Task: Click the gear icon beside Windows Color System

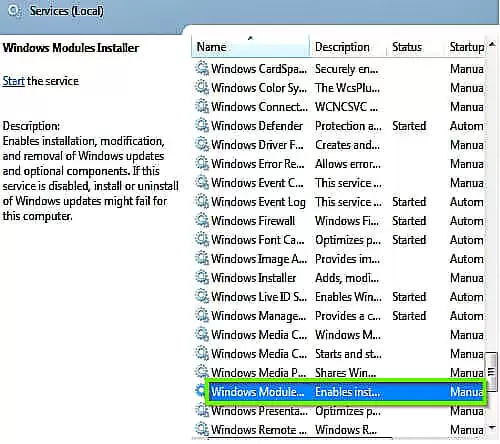Action: [x=202, y=87]
